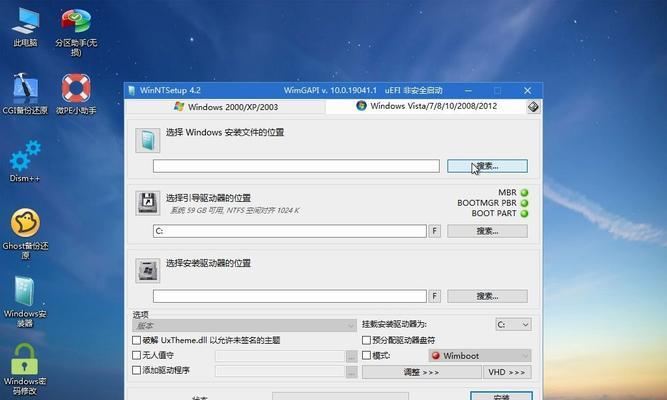
Task: Enable the 添加驱动程序 checkbox
Action: pyautogui.click(x=137, y=370)
